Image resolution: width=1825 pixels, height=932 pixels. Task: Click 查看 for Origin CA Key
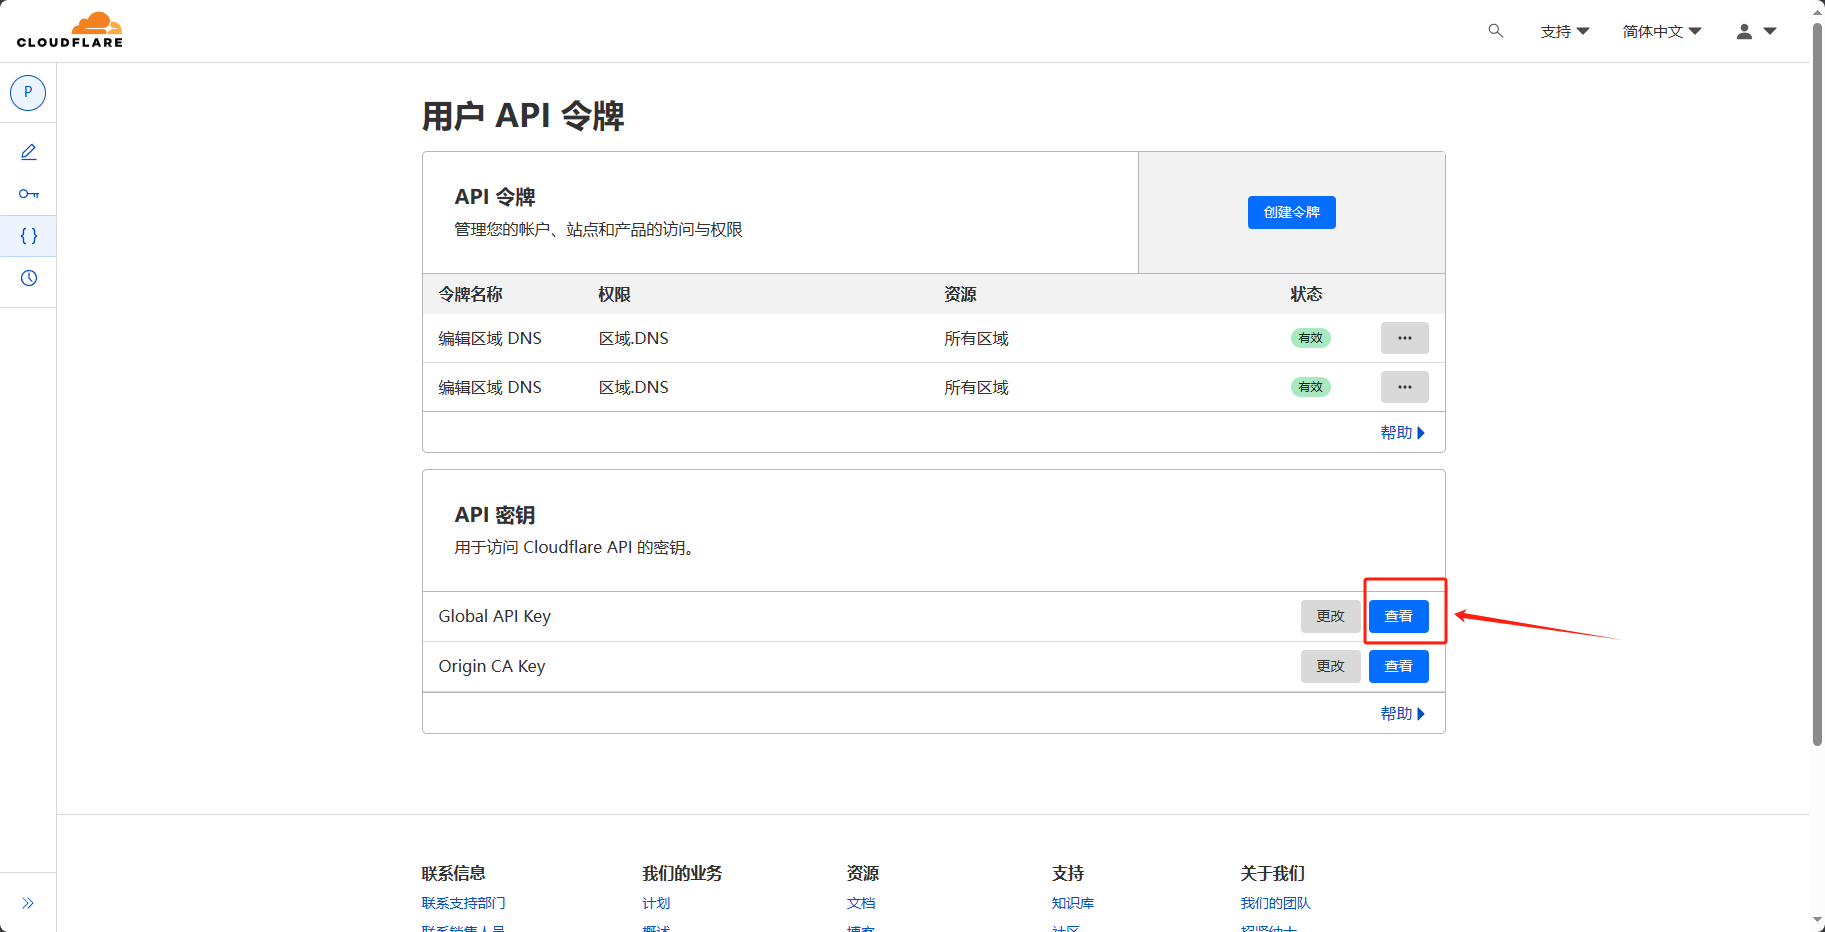click(1398, 666)
